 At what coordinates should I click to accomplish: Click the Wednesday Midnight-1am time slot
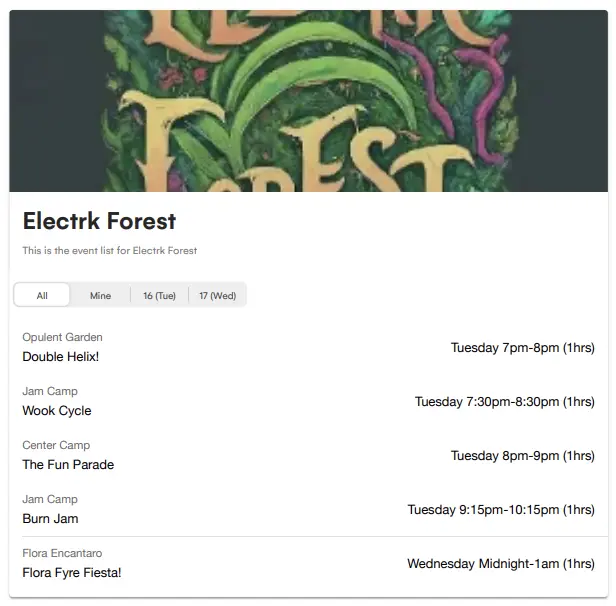pos(500,564)
